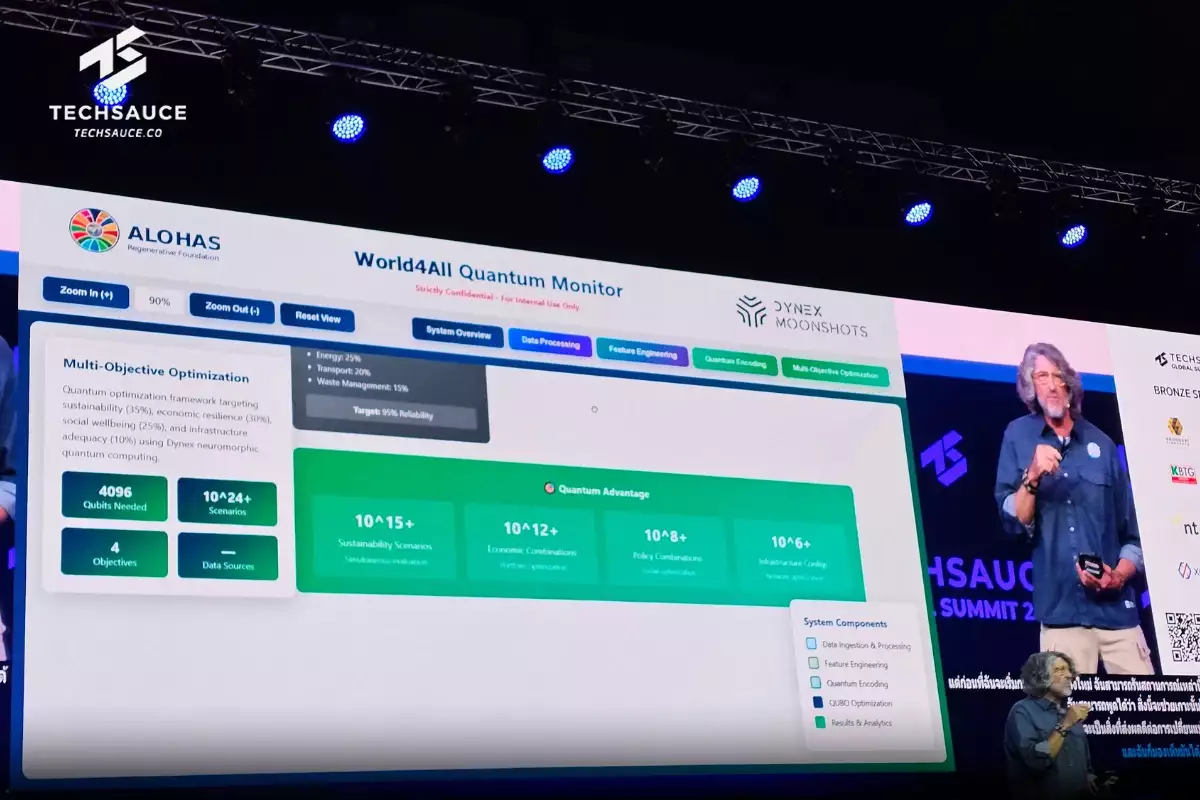Click the 10^24+ Scenarios card
Screen dimensions: 1200x800
tap(227, 502)
